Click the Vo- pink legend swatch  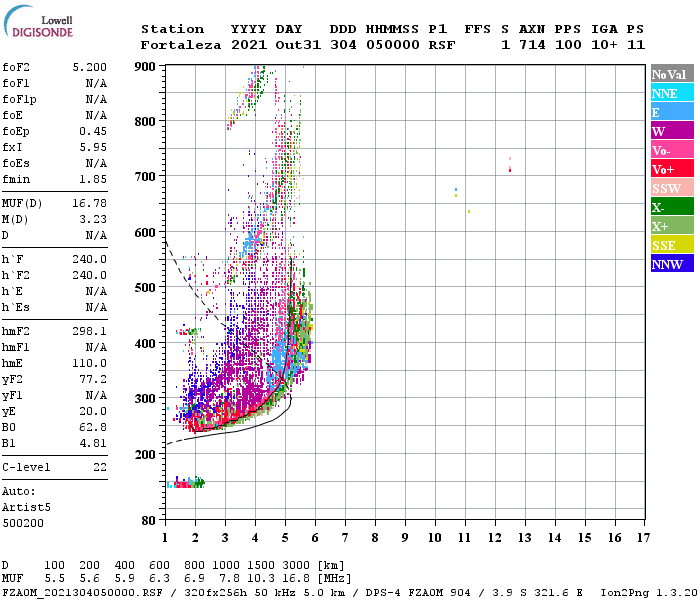672,150
